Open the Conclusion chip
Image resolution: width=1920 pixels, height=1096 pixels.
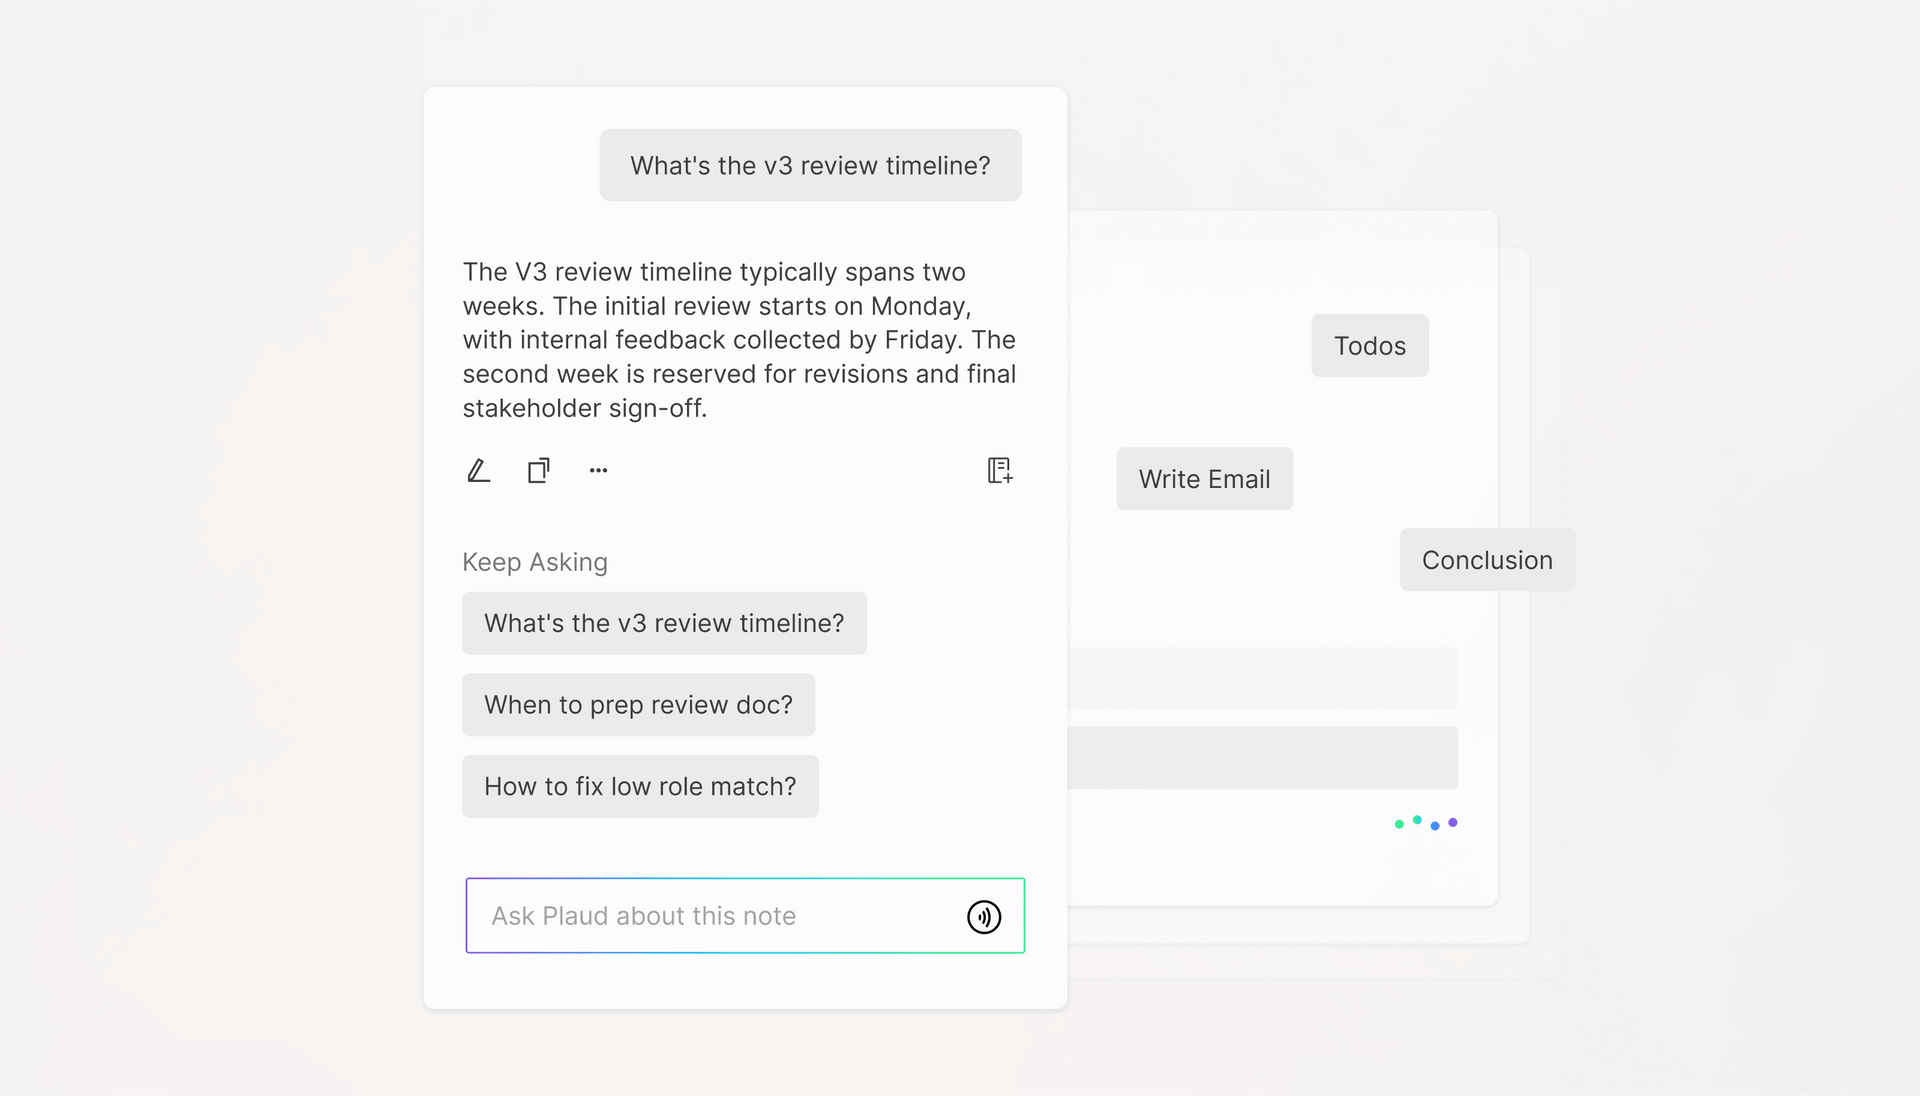click(1487, 560)
